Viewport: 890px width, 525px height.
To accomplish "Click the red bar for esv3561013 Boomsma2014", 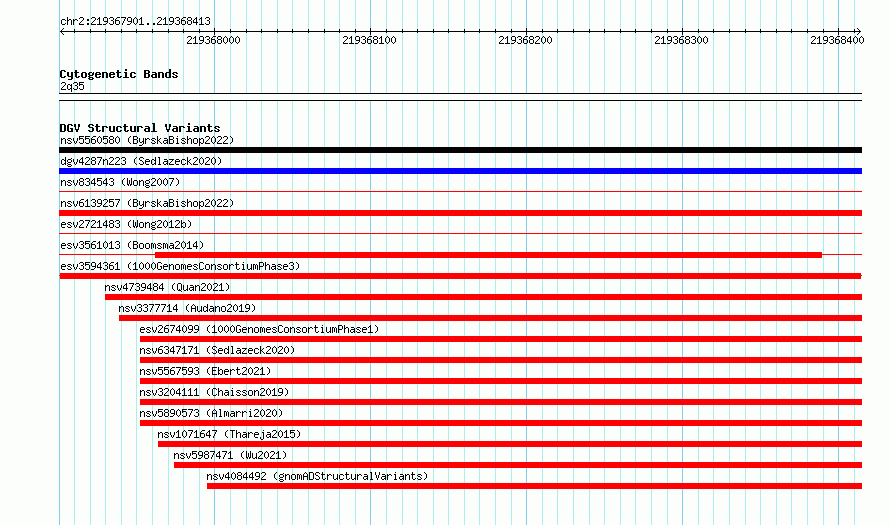I will 488,255.
